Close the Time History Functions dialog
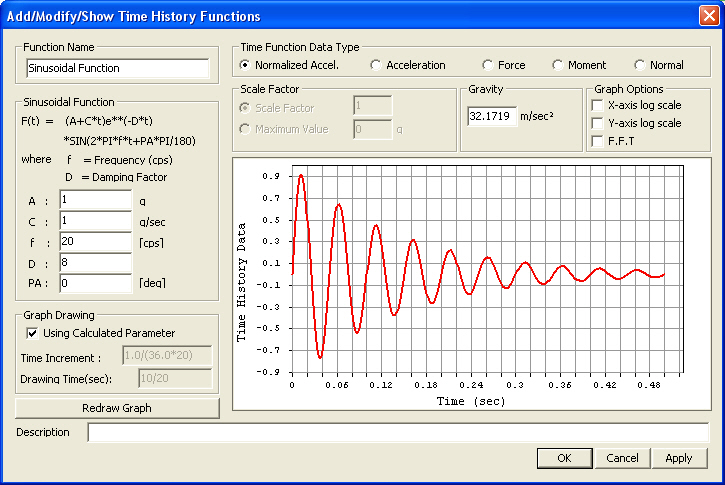This screenshot has height=485, width=725. [709, 16]
